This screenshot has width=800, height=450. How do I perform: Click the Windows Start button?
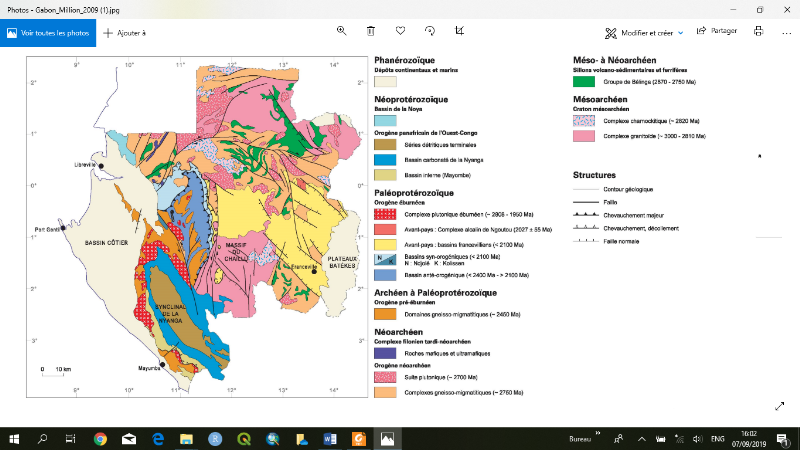pos(14,438)
